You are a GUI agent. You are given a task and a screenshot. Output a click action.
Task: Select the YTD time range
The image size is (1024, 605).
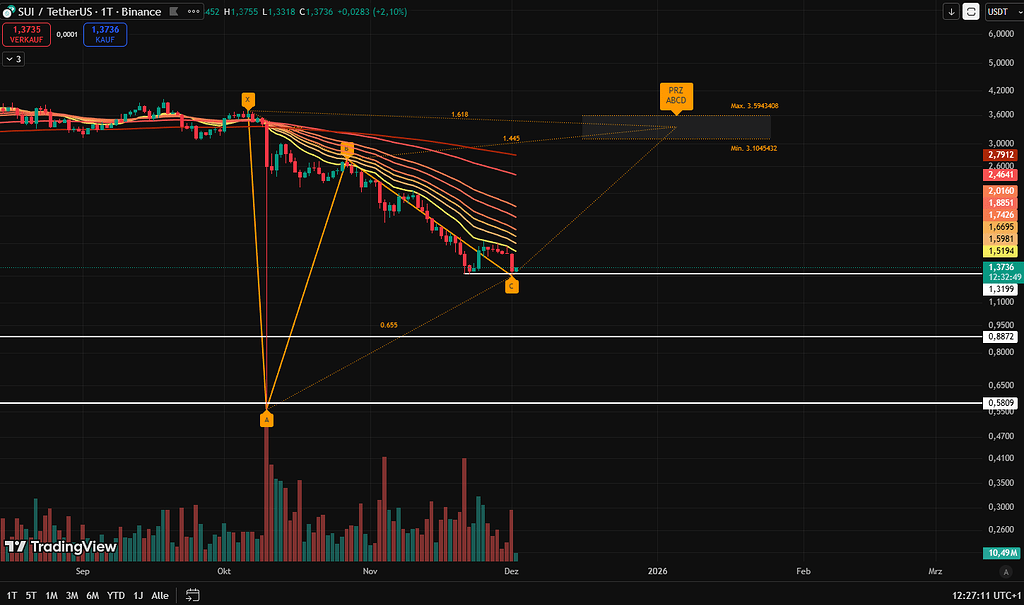[116, 595]
